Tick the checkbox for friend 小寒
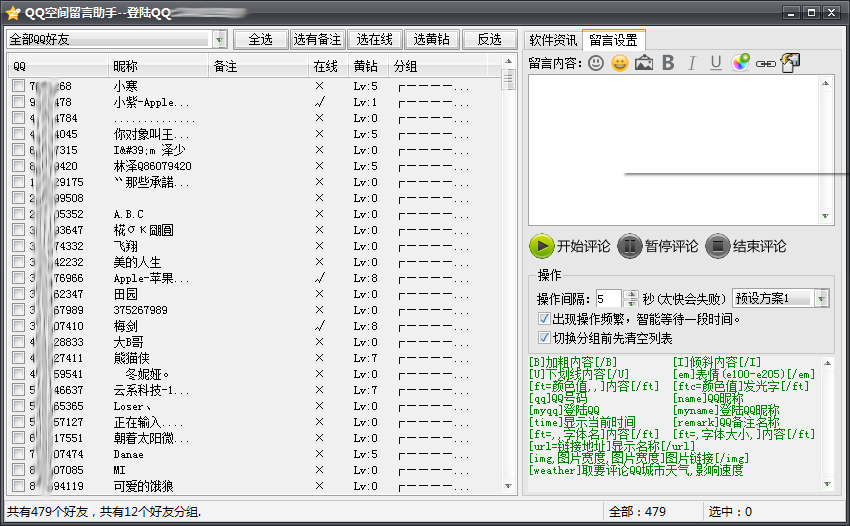The image size is (850, 526). pos(18,86)
